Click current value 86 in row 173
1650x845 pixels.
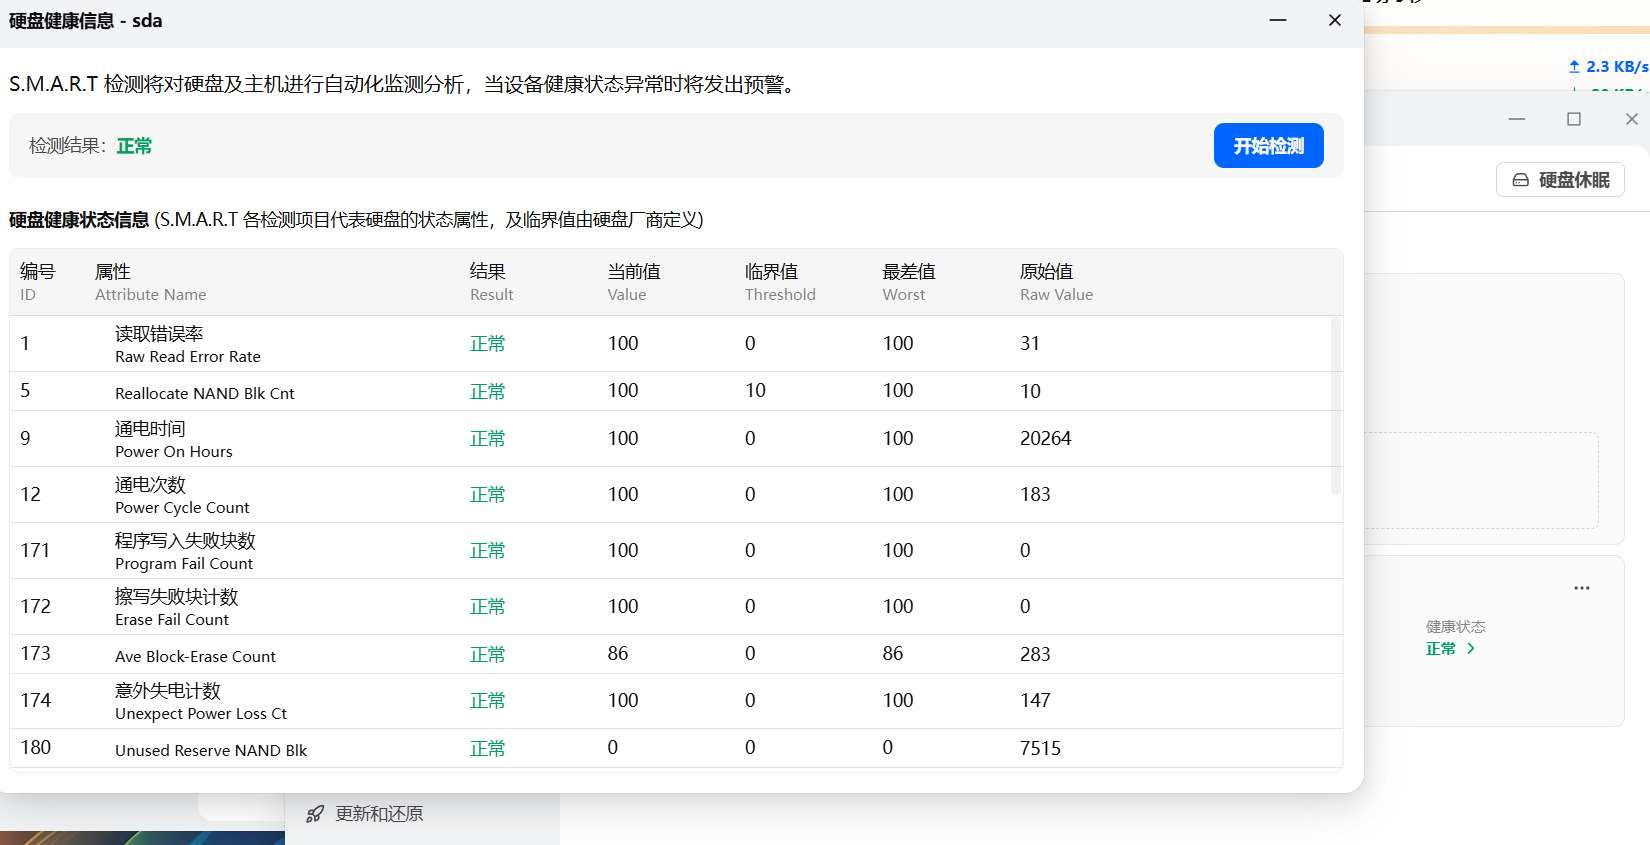coord(618,654)
